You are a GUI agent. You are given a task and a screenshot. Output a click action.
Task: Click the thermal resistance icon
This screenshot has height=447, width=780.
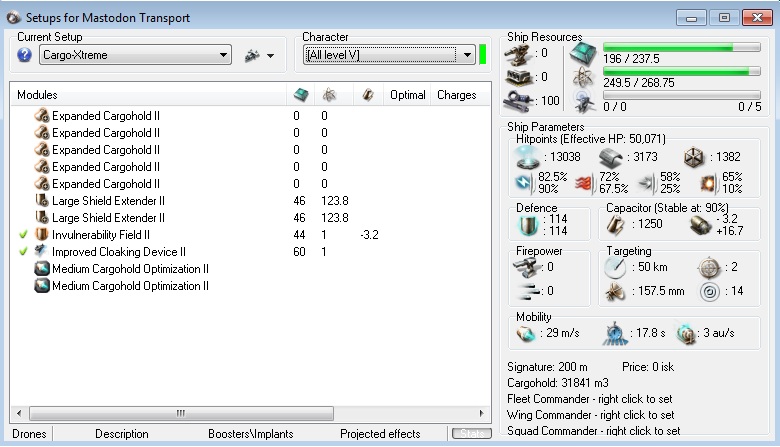tap(585, 183)
